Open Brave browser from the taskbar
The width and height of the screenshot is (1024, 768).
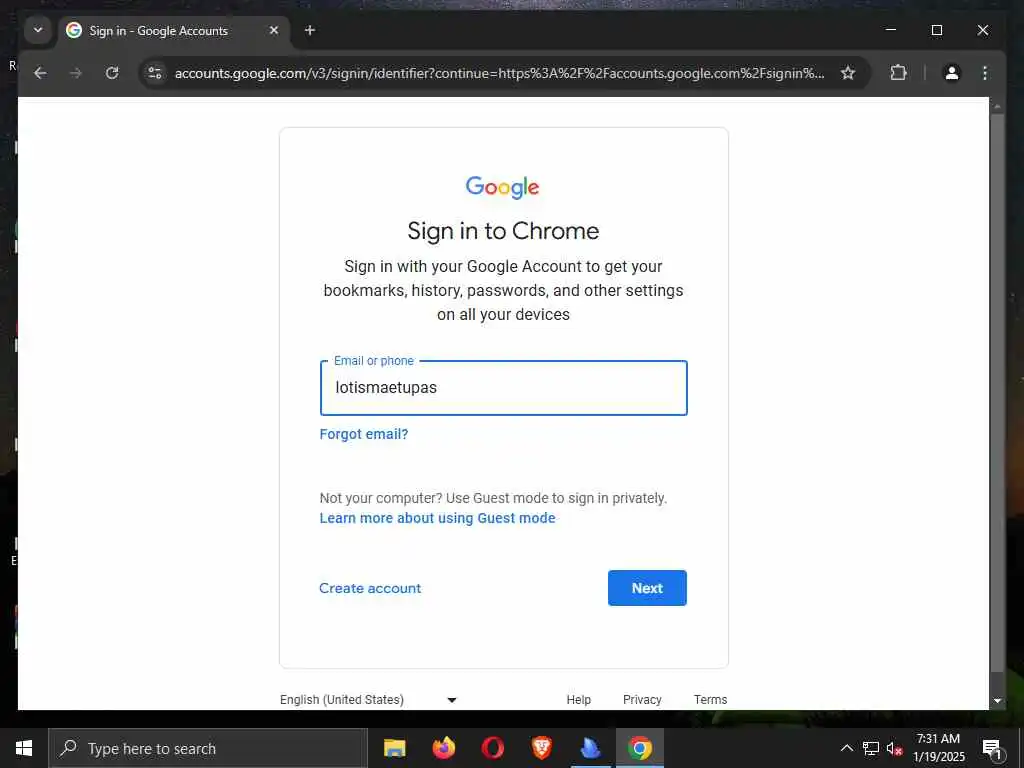tap(541, 748)
